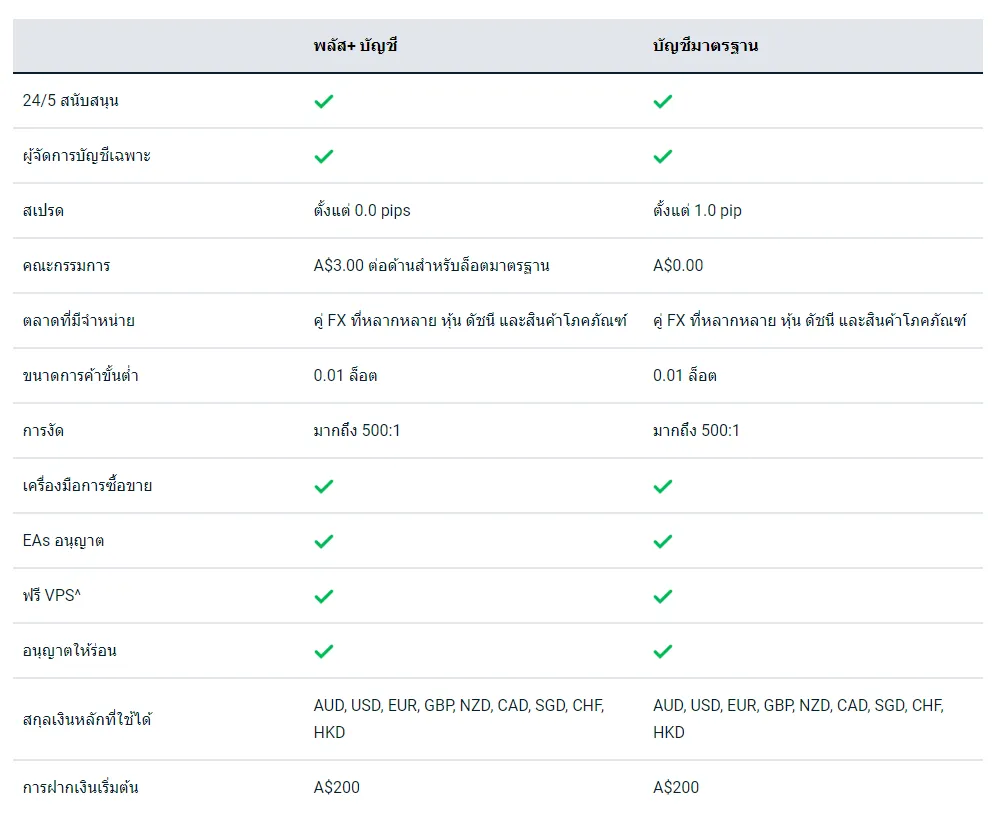Click standard account checkmark for เครื่องมือการซื้อขาย

click(662, 486)
